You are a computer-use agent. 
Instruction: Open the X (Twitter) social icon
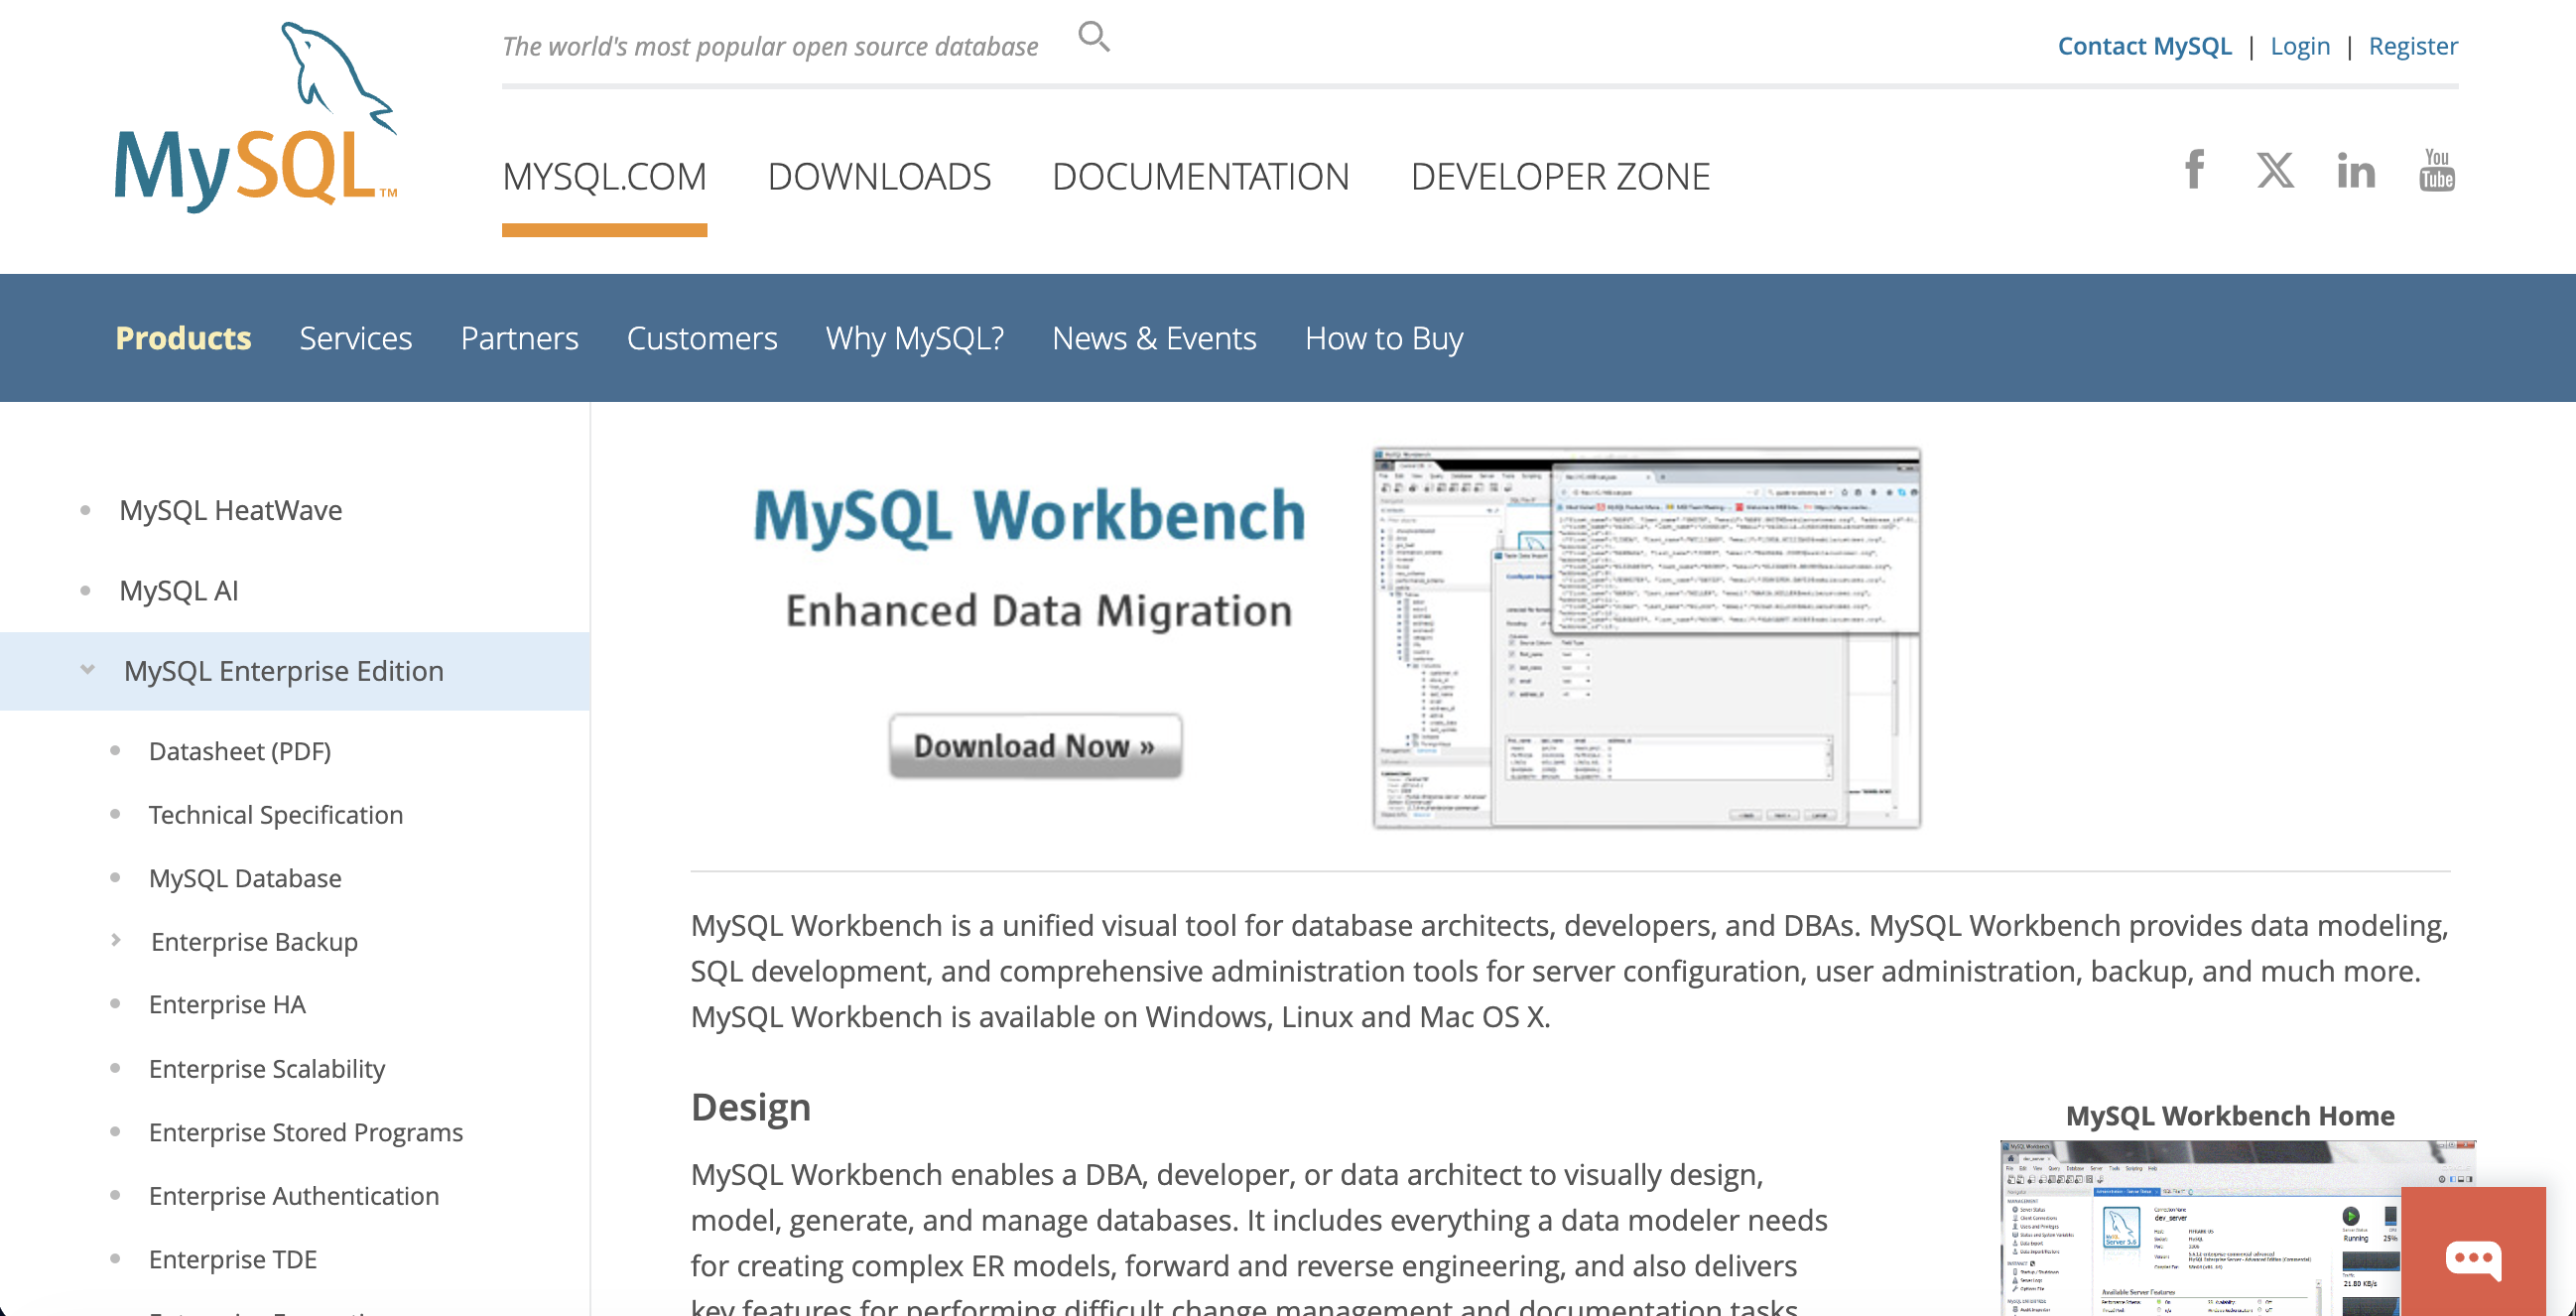pyautogui.click(x=2275, y=170)
